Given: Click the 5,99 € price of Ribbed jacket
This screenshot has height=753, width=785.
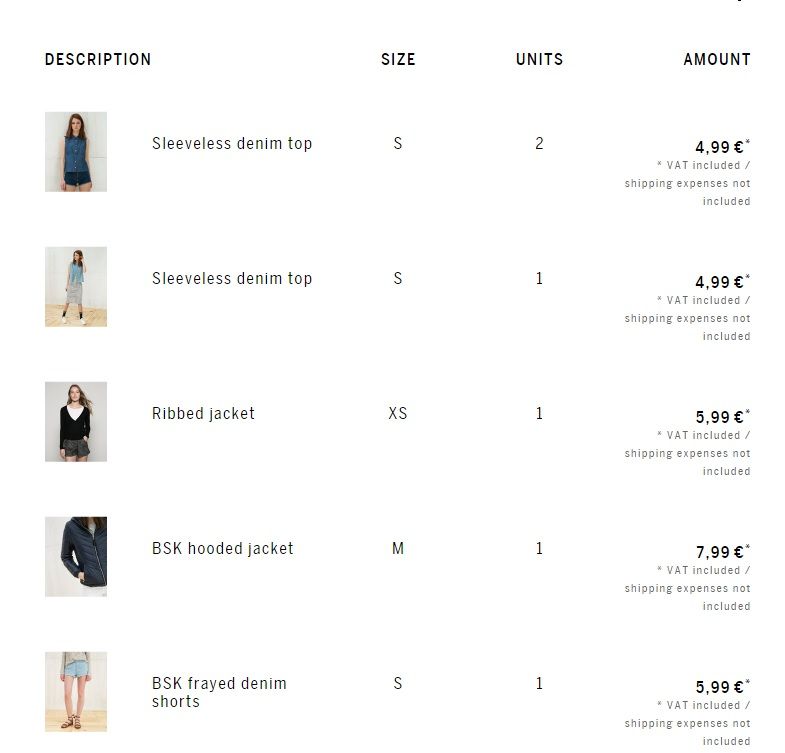Looking at the screenshot, I should [x=720, y=417].
